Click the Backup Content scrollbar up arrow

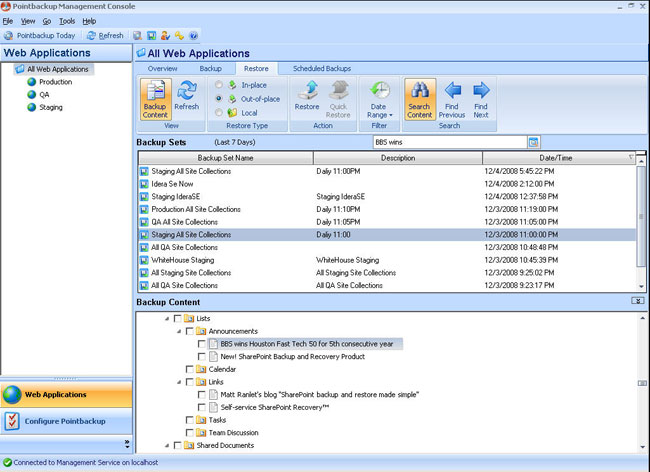(642, 318)
